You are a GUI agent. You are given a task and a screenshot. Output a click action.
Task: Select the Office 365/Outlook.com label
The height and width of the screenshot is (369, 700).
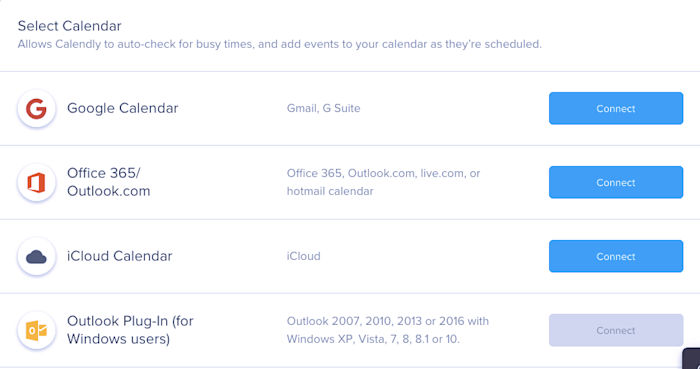tap(108, 182)
